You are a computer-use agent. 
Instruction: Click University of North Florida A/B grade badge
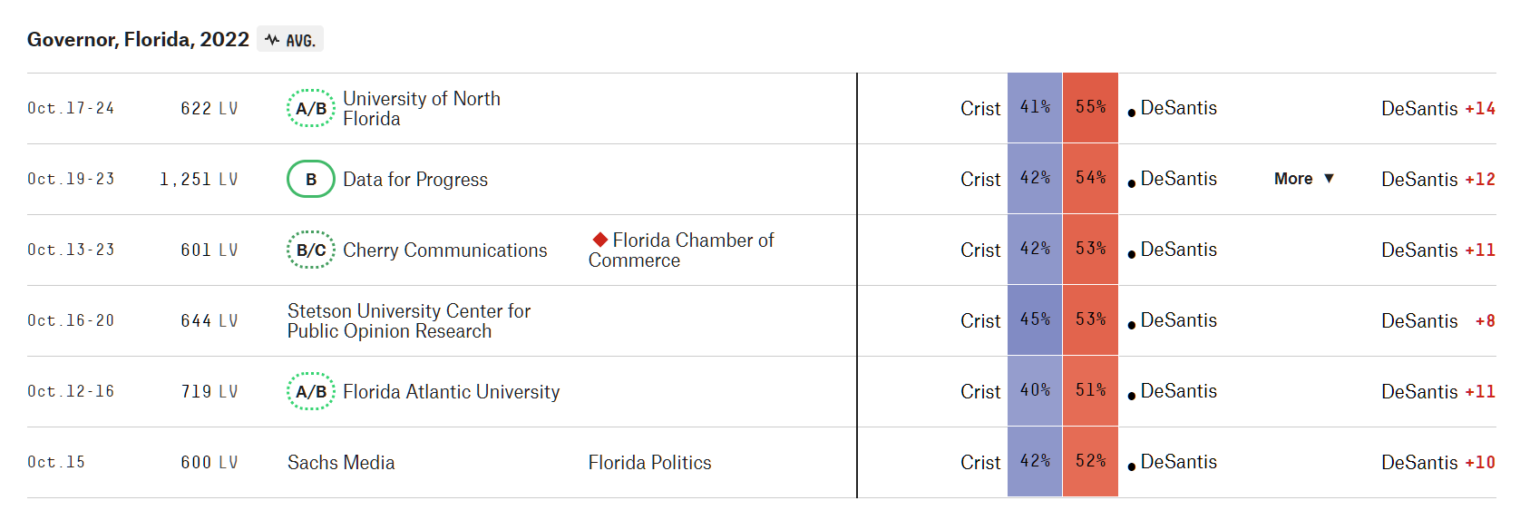point(311,108)
